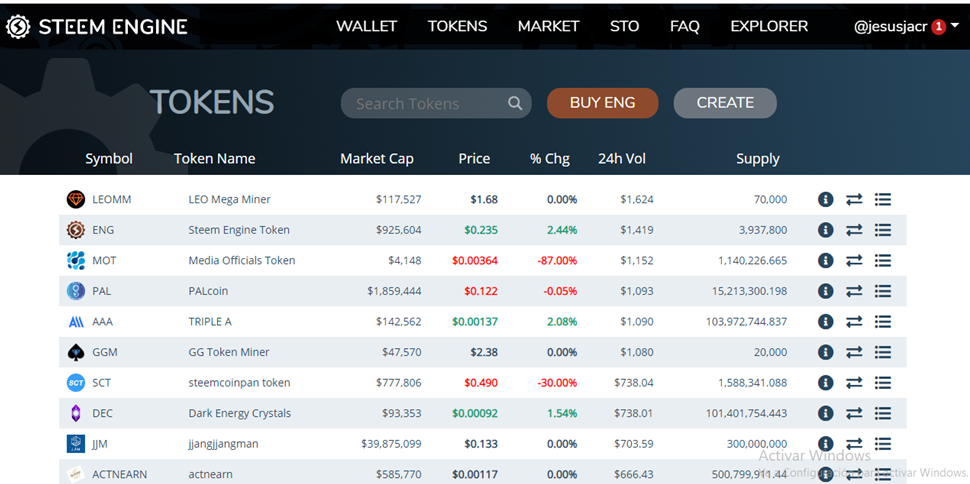Select the 'jjangjjangman' token name
970x484 pixels.
coord(223,444)
